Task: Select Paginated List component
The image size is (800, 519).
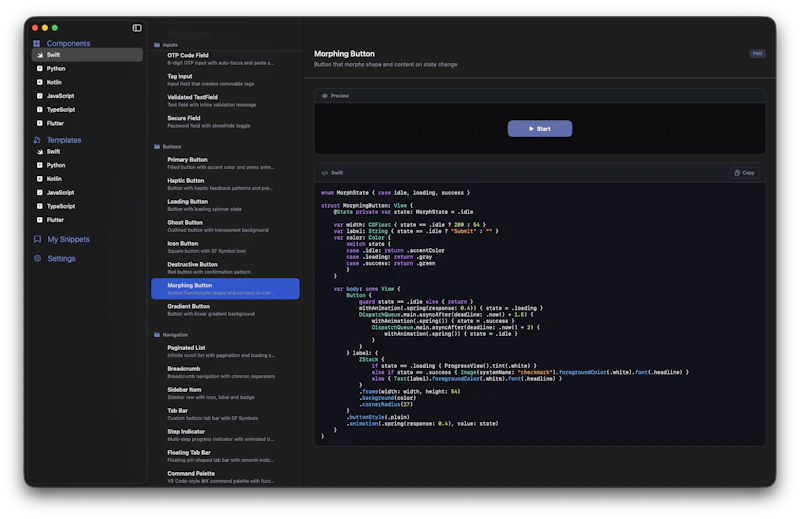Action: pos(226,351)
